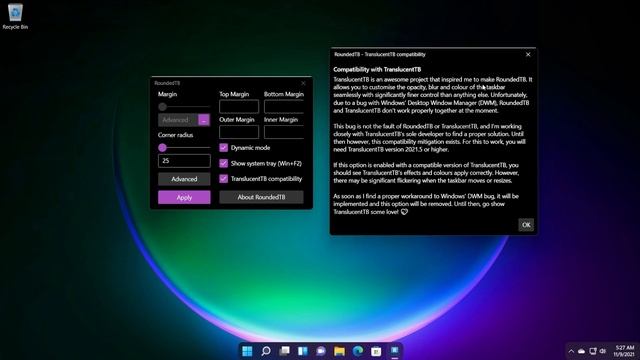Click the Margin slider handle

(162, 107)
